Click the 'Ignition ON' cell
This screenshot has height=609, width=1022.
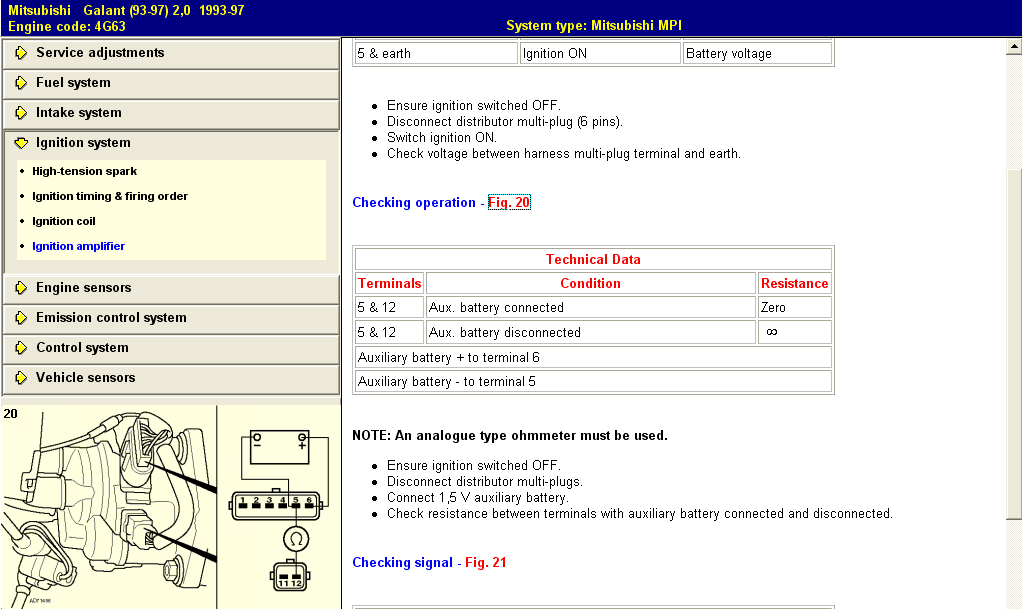coord(600,53)
